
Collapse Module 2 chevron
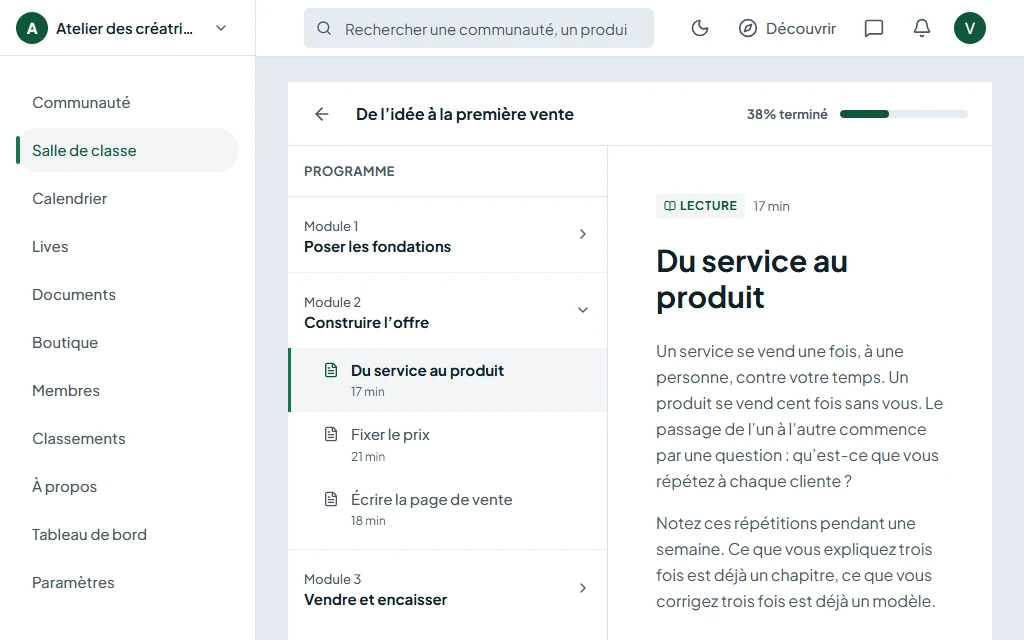(x=583, y=310)
